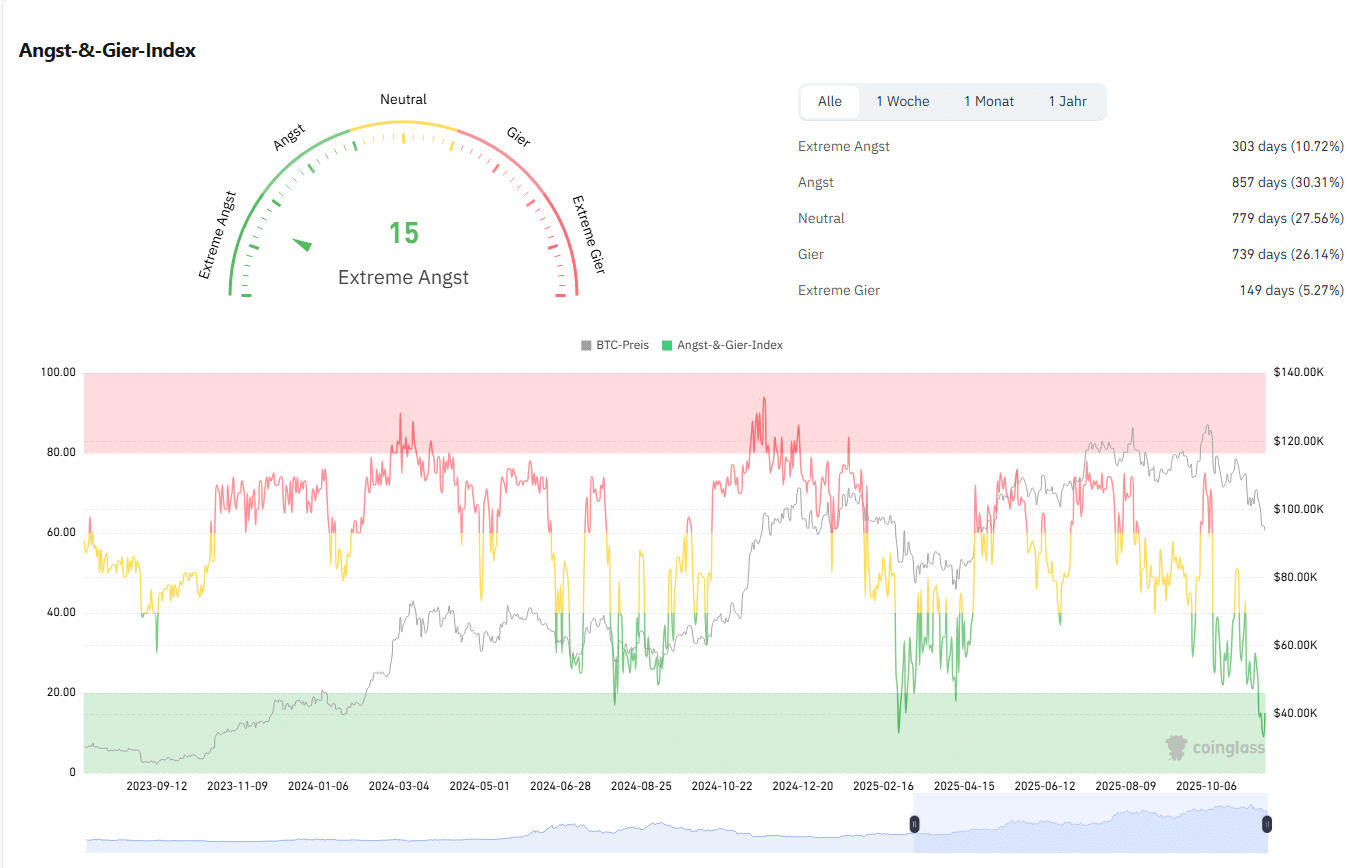Select the Alle time range tab
The height and width of the screenshot is (868, 1357).
click(x=830, y=101)
